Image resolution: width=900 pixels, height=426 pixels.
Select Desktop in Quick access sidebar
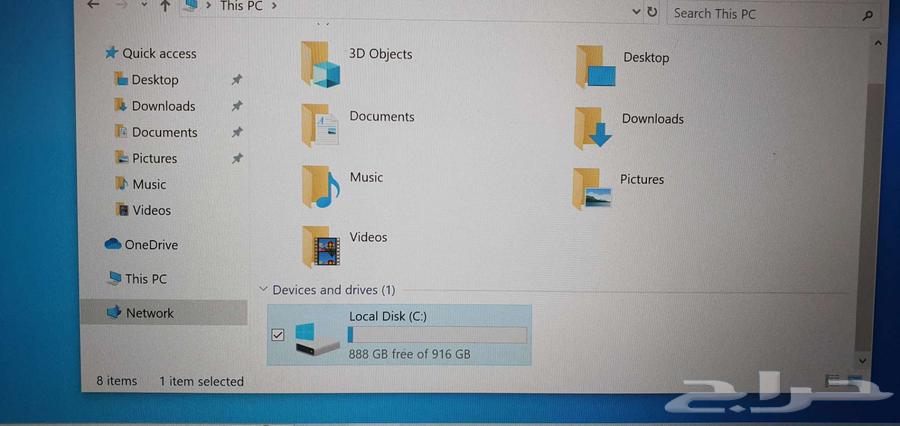[155, 80]
